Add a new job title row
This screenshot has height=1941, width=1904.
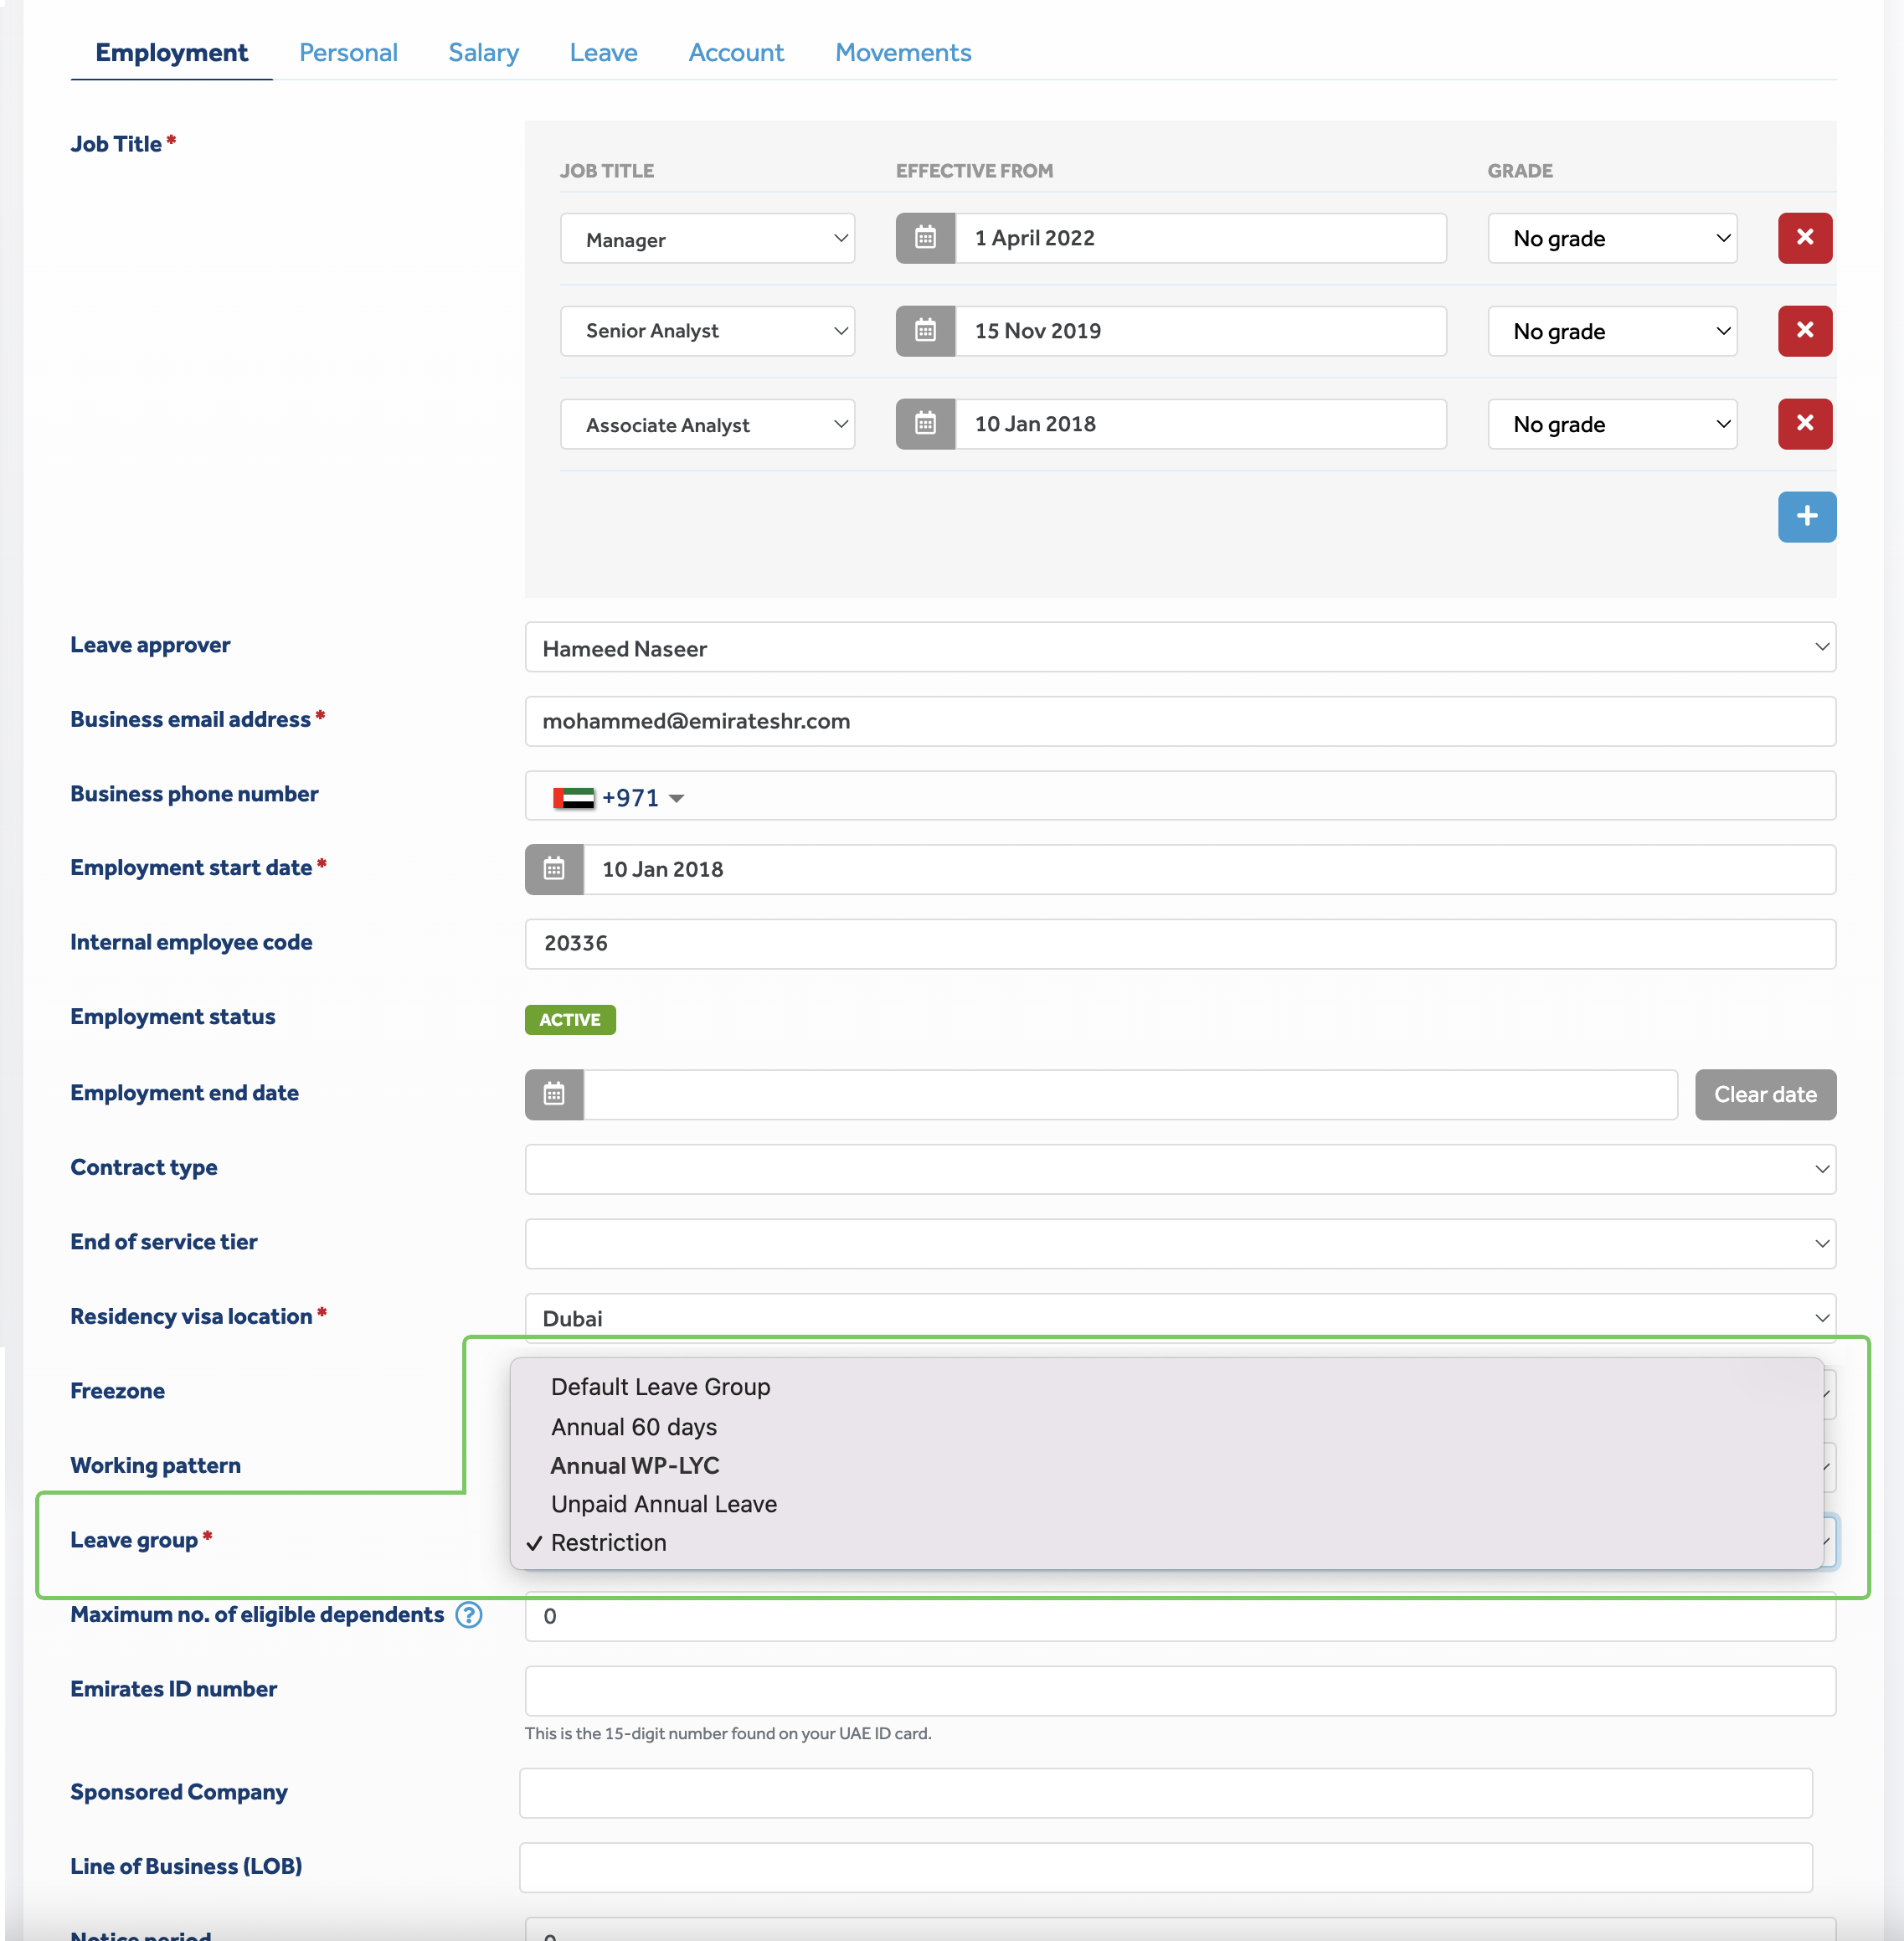coord(1806,517)
